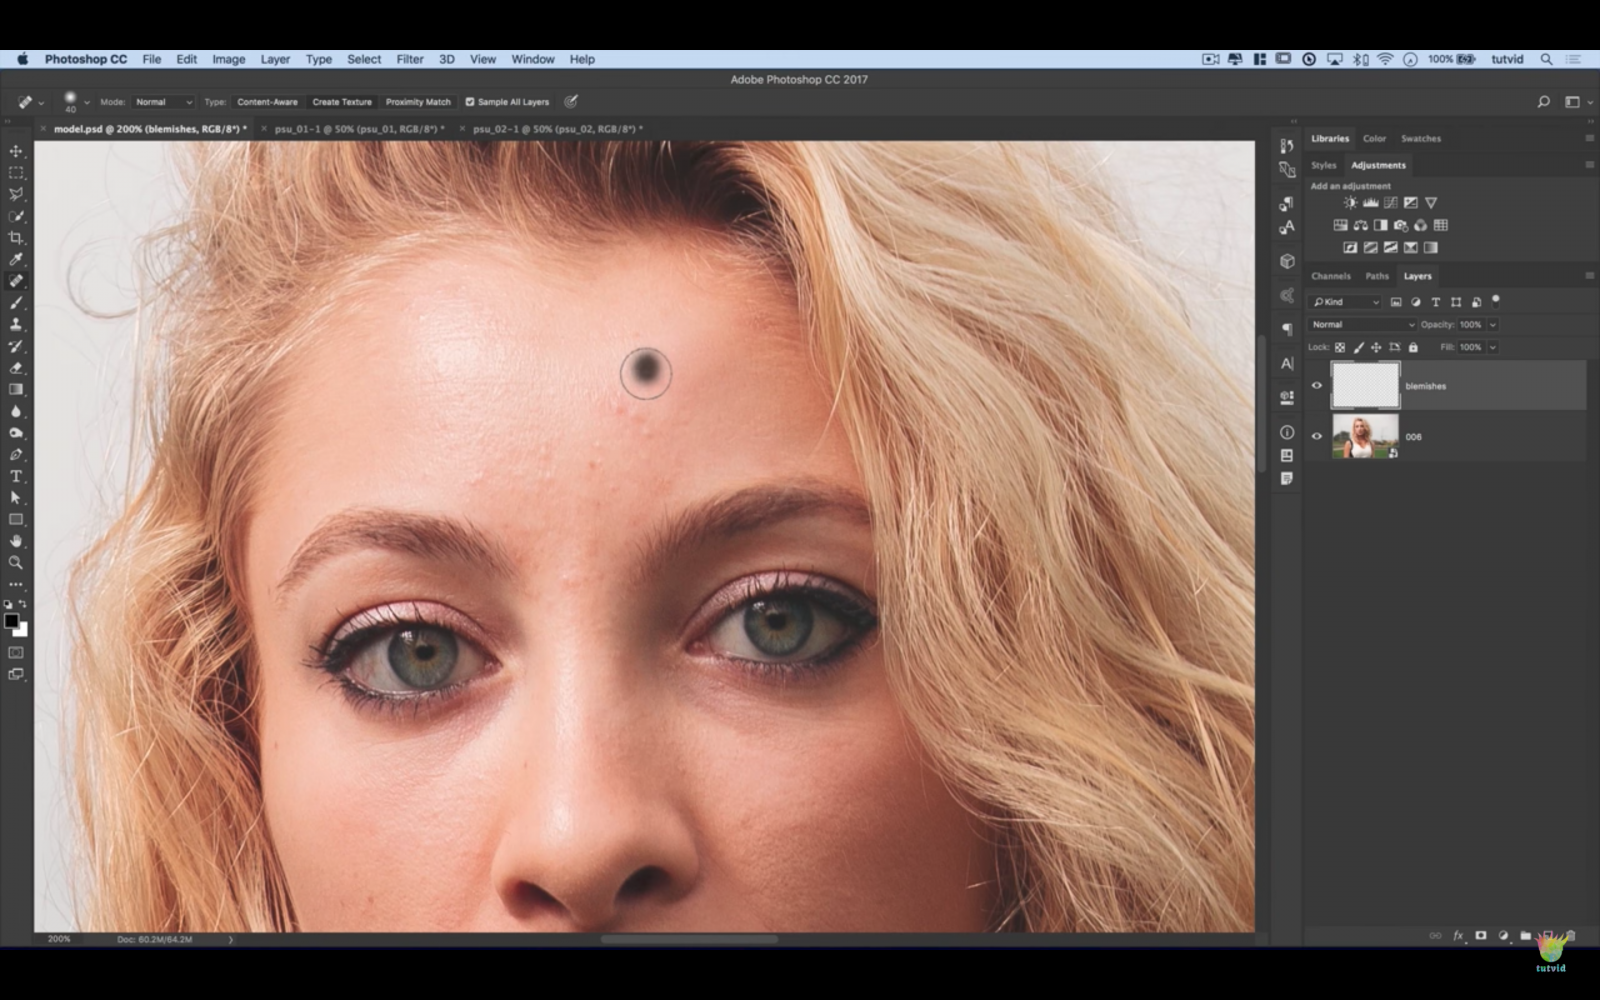
Task: Switch to the Channels tab
Action: point(1331,276)
